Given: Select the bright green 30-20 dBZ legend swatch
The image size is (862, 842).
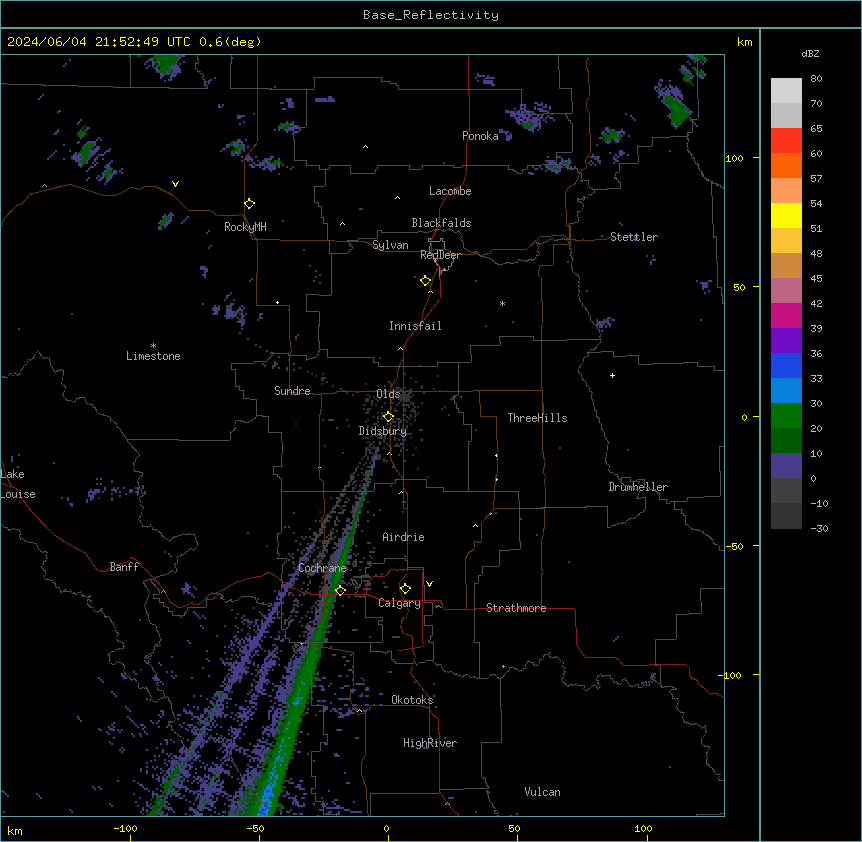Looking at the screenshot, I should pos(786,416).
